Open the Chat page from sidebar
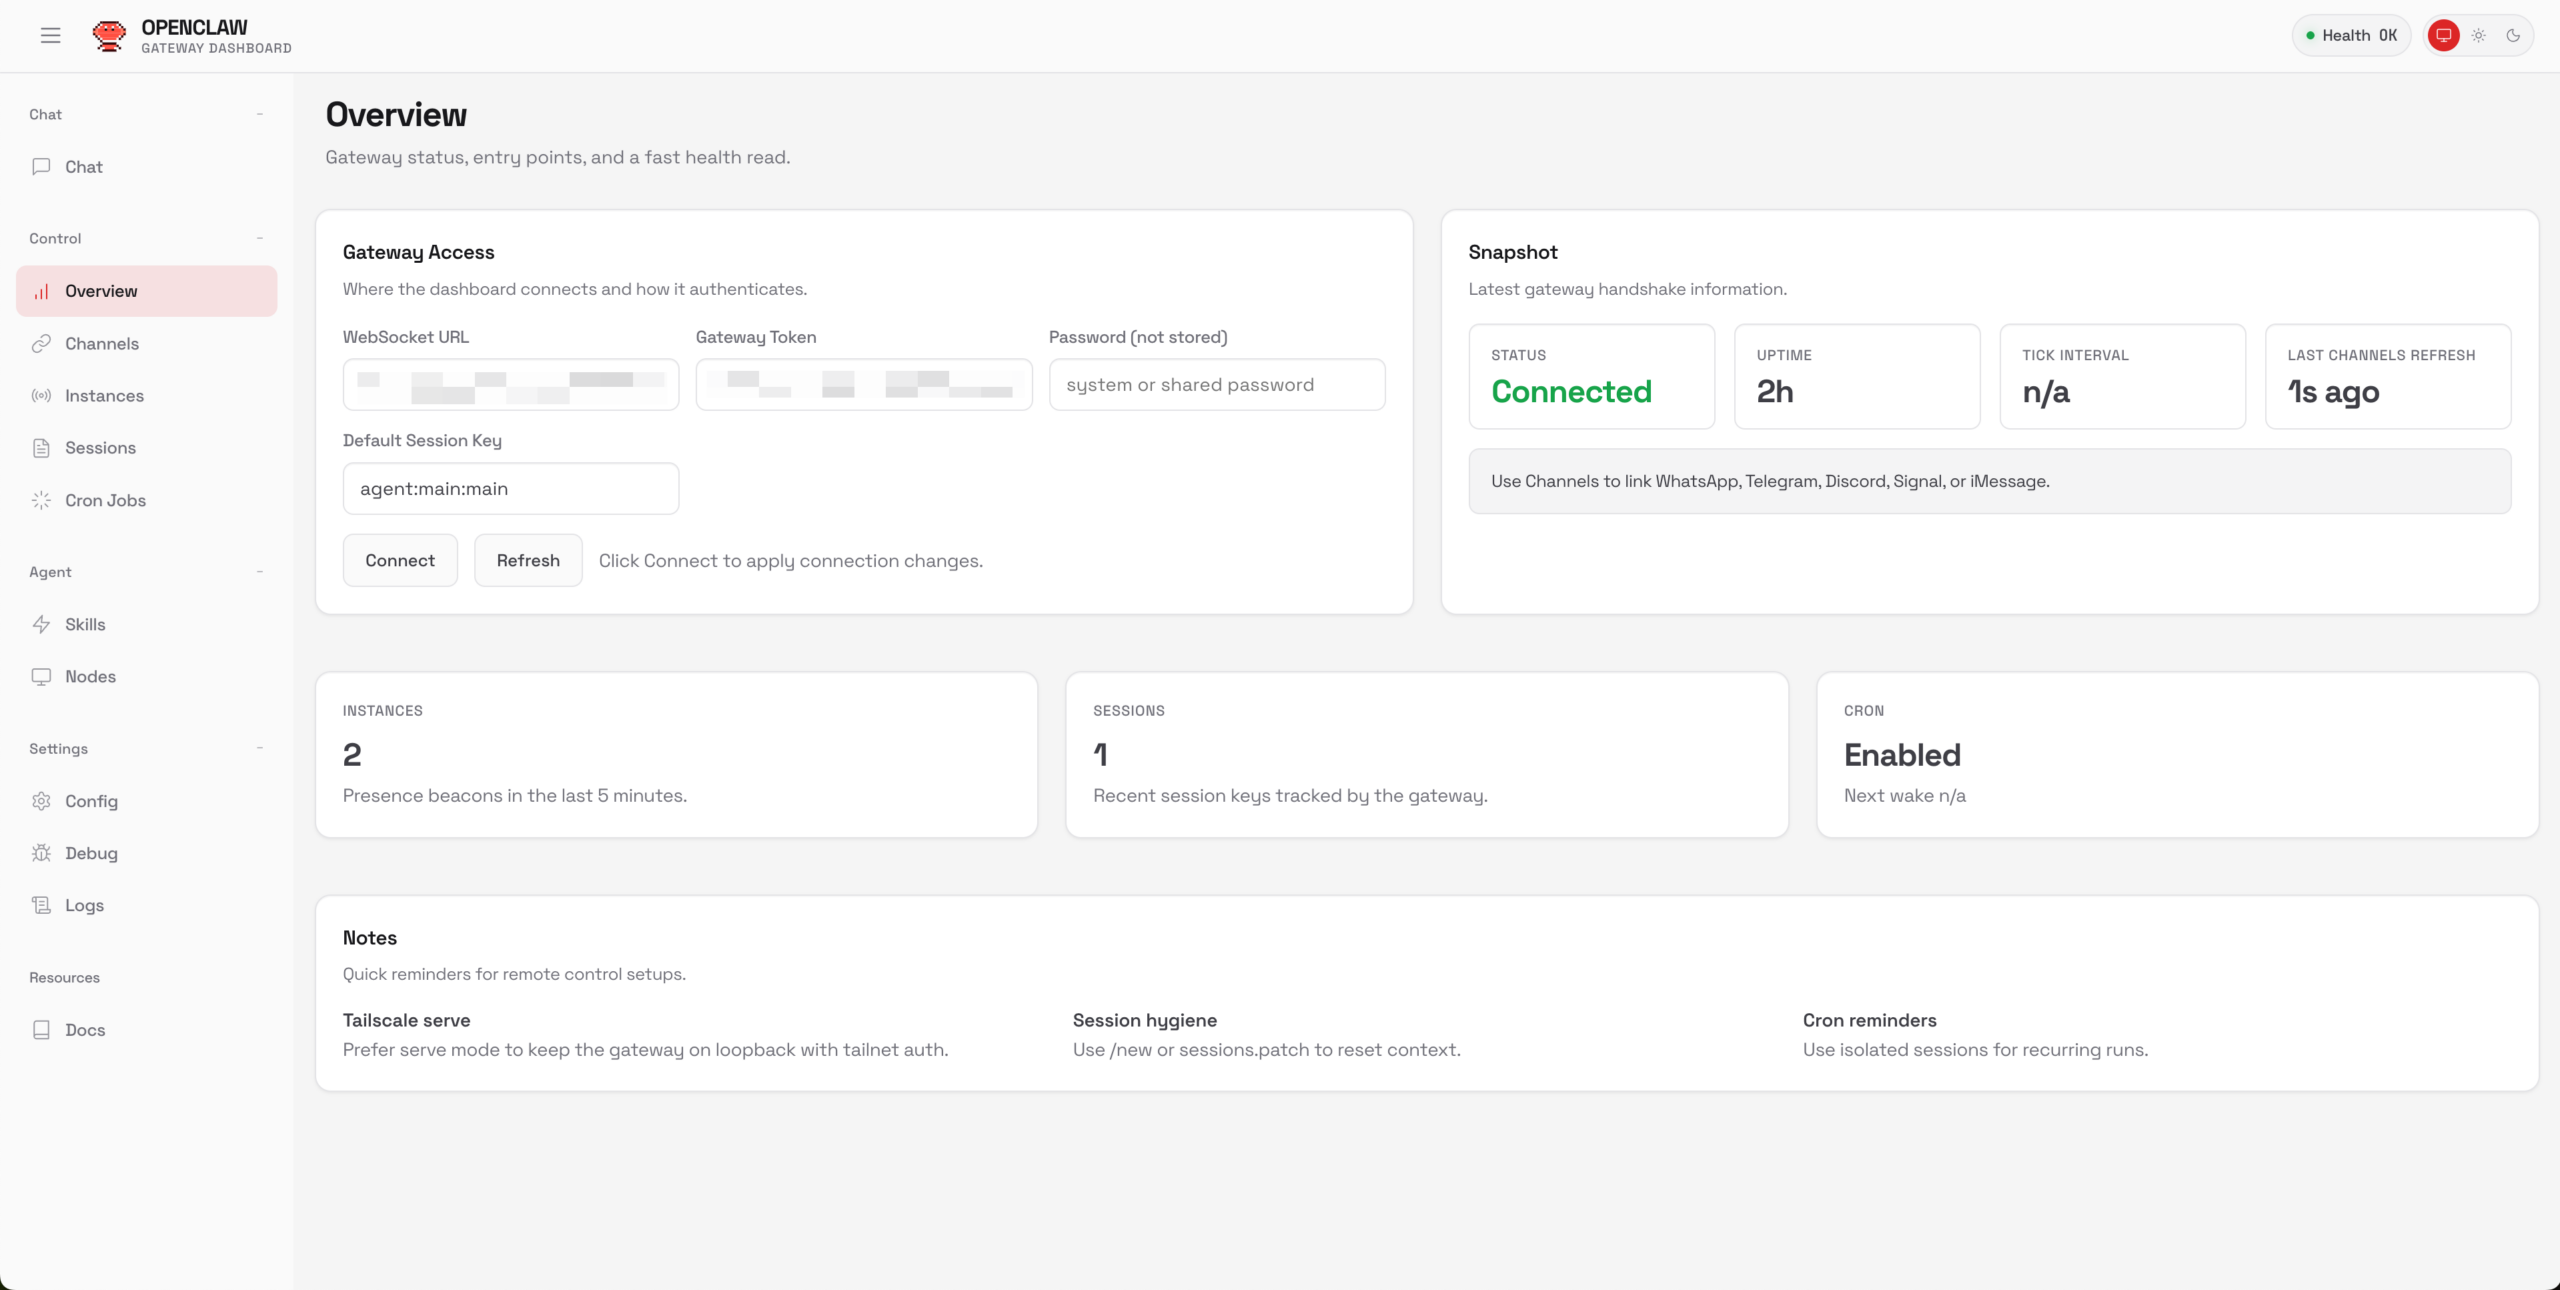Screen dimensions: 2560x1290 (84, 167)
